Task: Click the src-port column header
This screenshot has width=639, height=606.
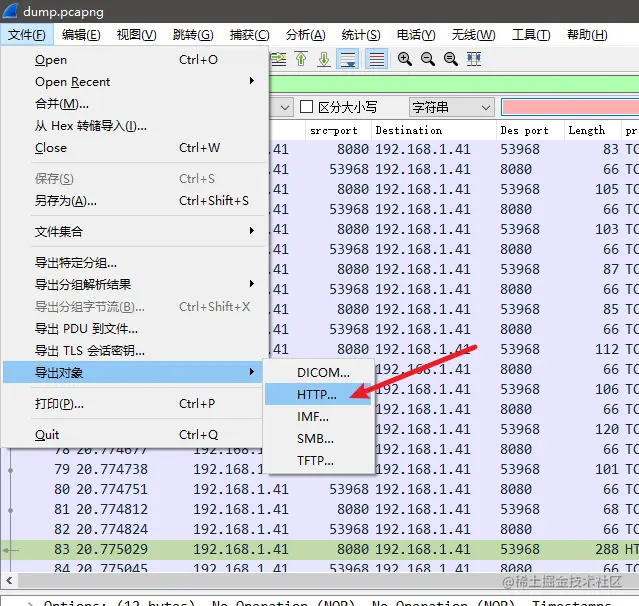Action: click(338, 130)
